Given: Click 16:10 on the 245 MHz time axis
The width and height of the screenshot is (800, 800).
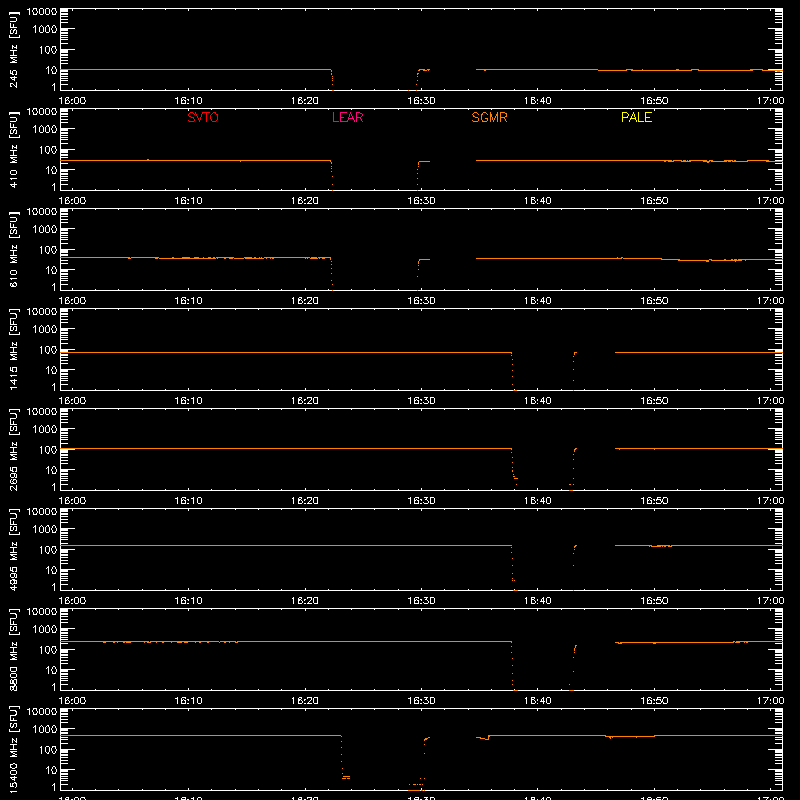Looking at the screenshot, I should pyautogui.click(x=188, y=101).
